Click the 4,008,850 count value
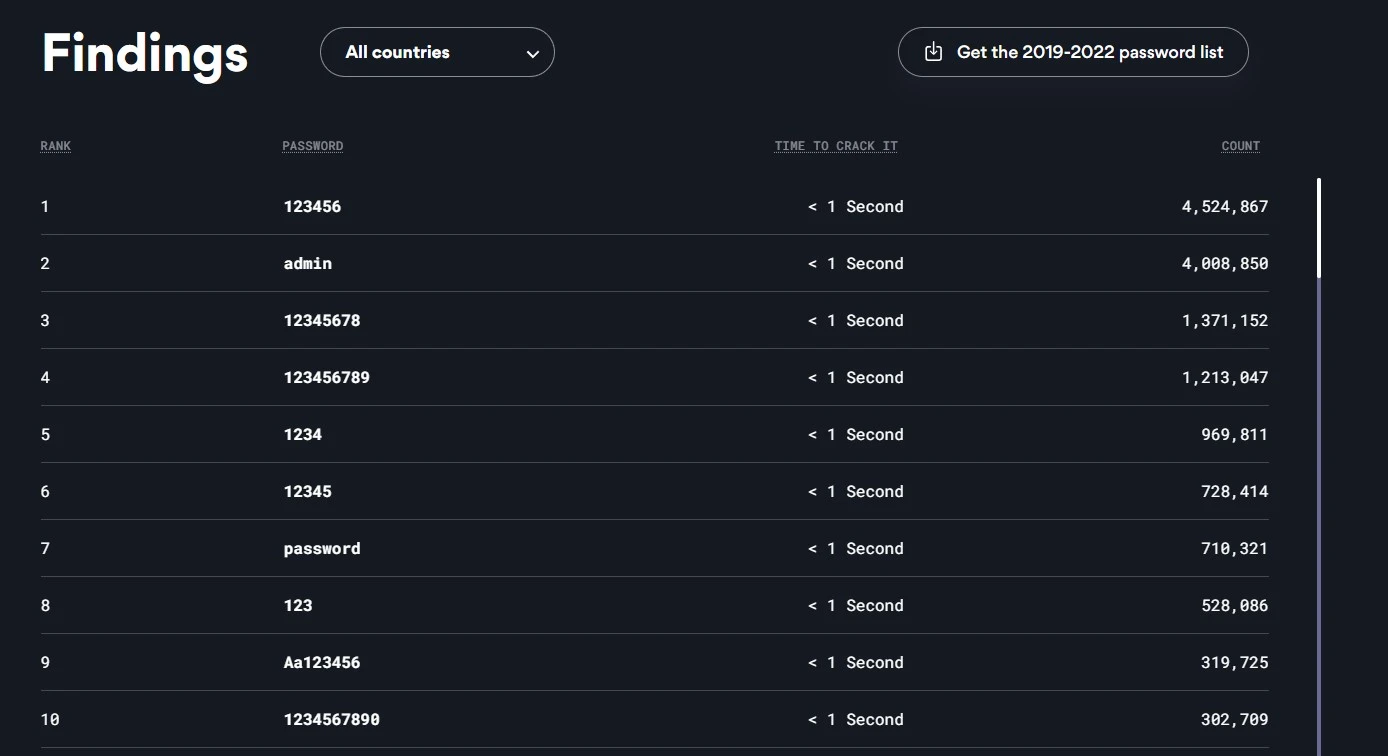Viewport: 1388px width, 756px height. tap(1224, 264)
